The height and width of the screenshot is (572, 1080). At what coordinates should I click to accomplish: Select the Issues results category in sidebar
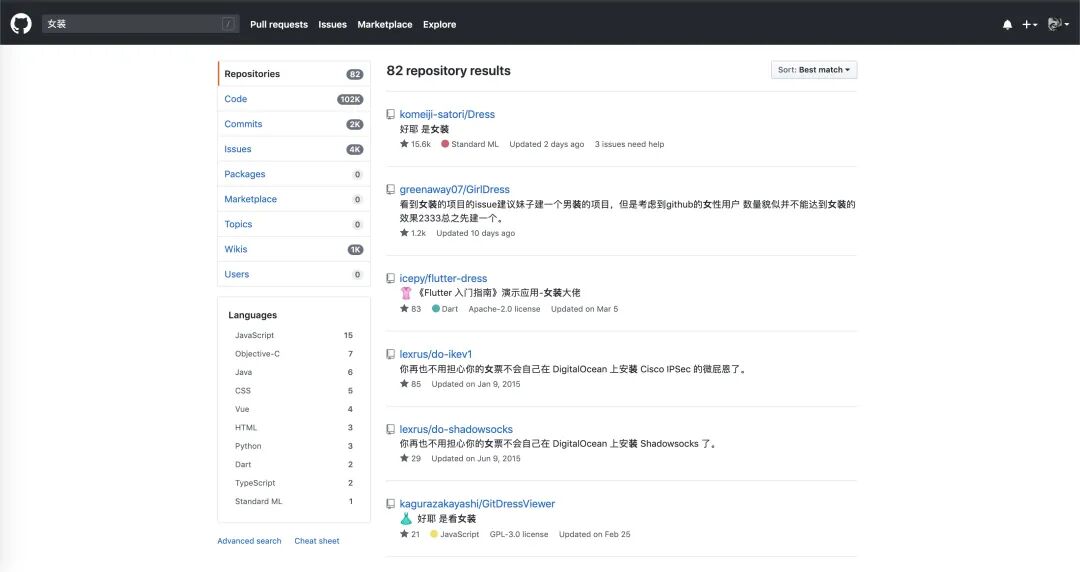(294, 149)
